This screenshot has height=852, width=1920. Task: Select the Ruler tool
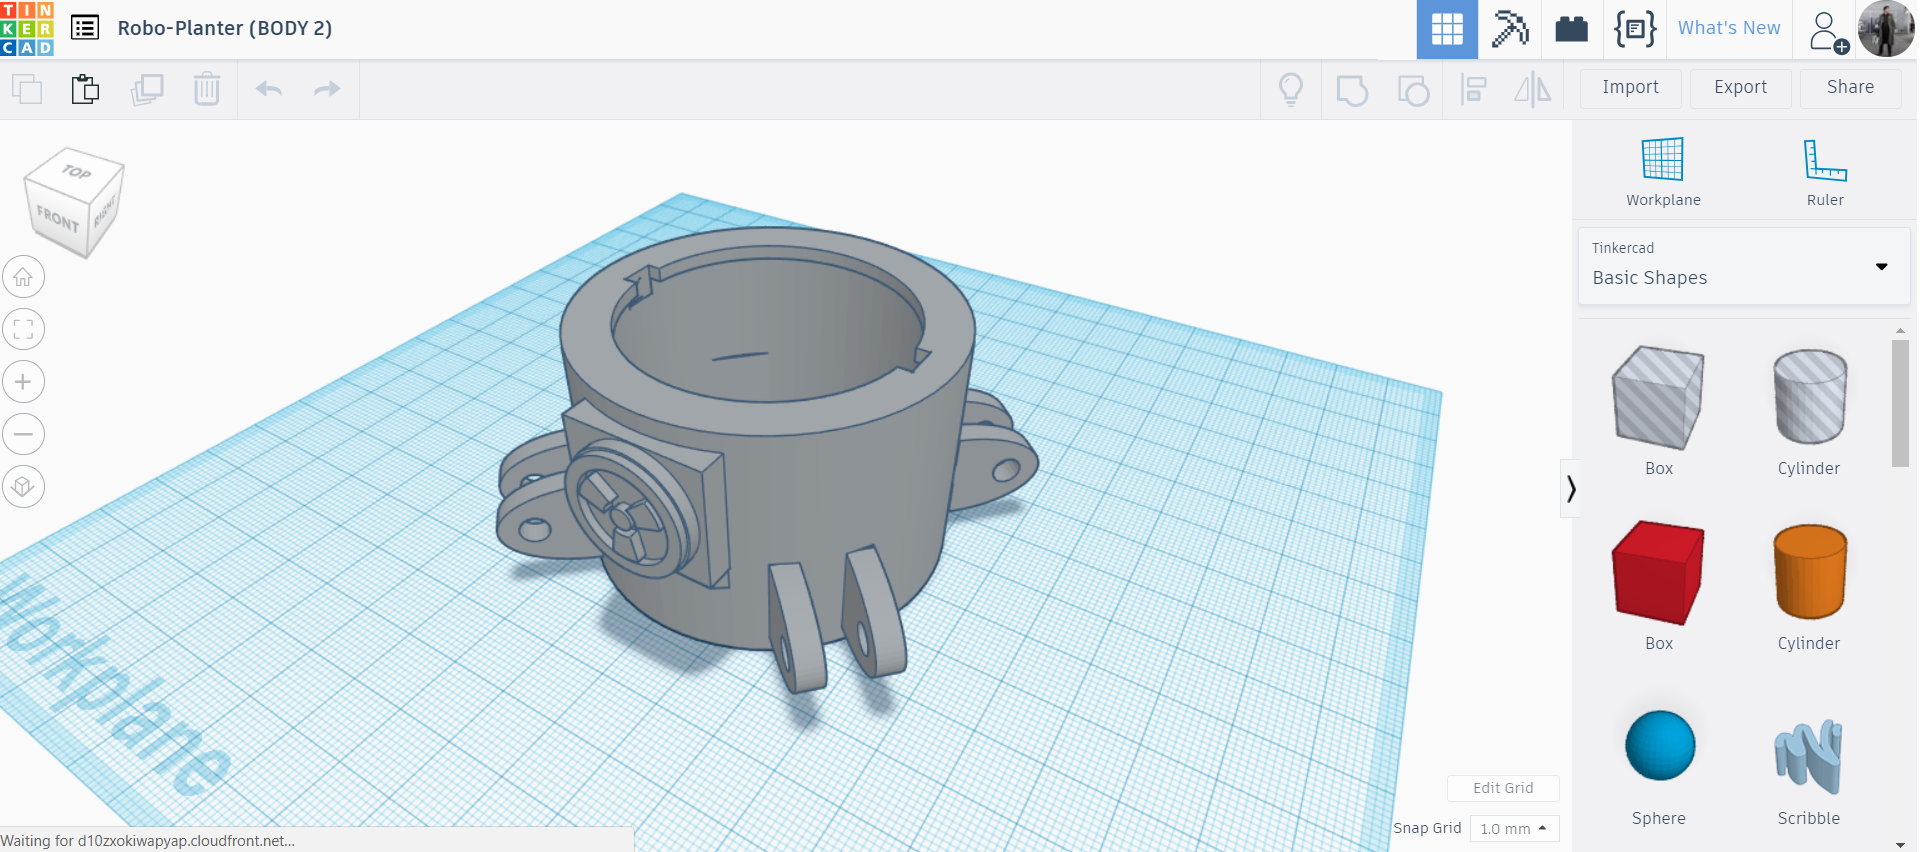1825,171
